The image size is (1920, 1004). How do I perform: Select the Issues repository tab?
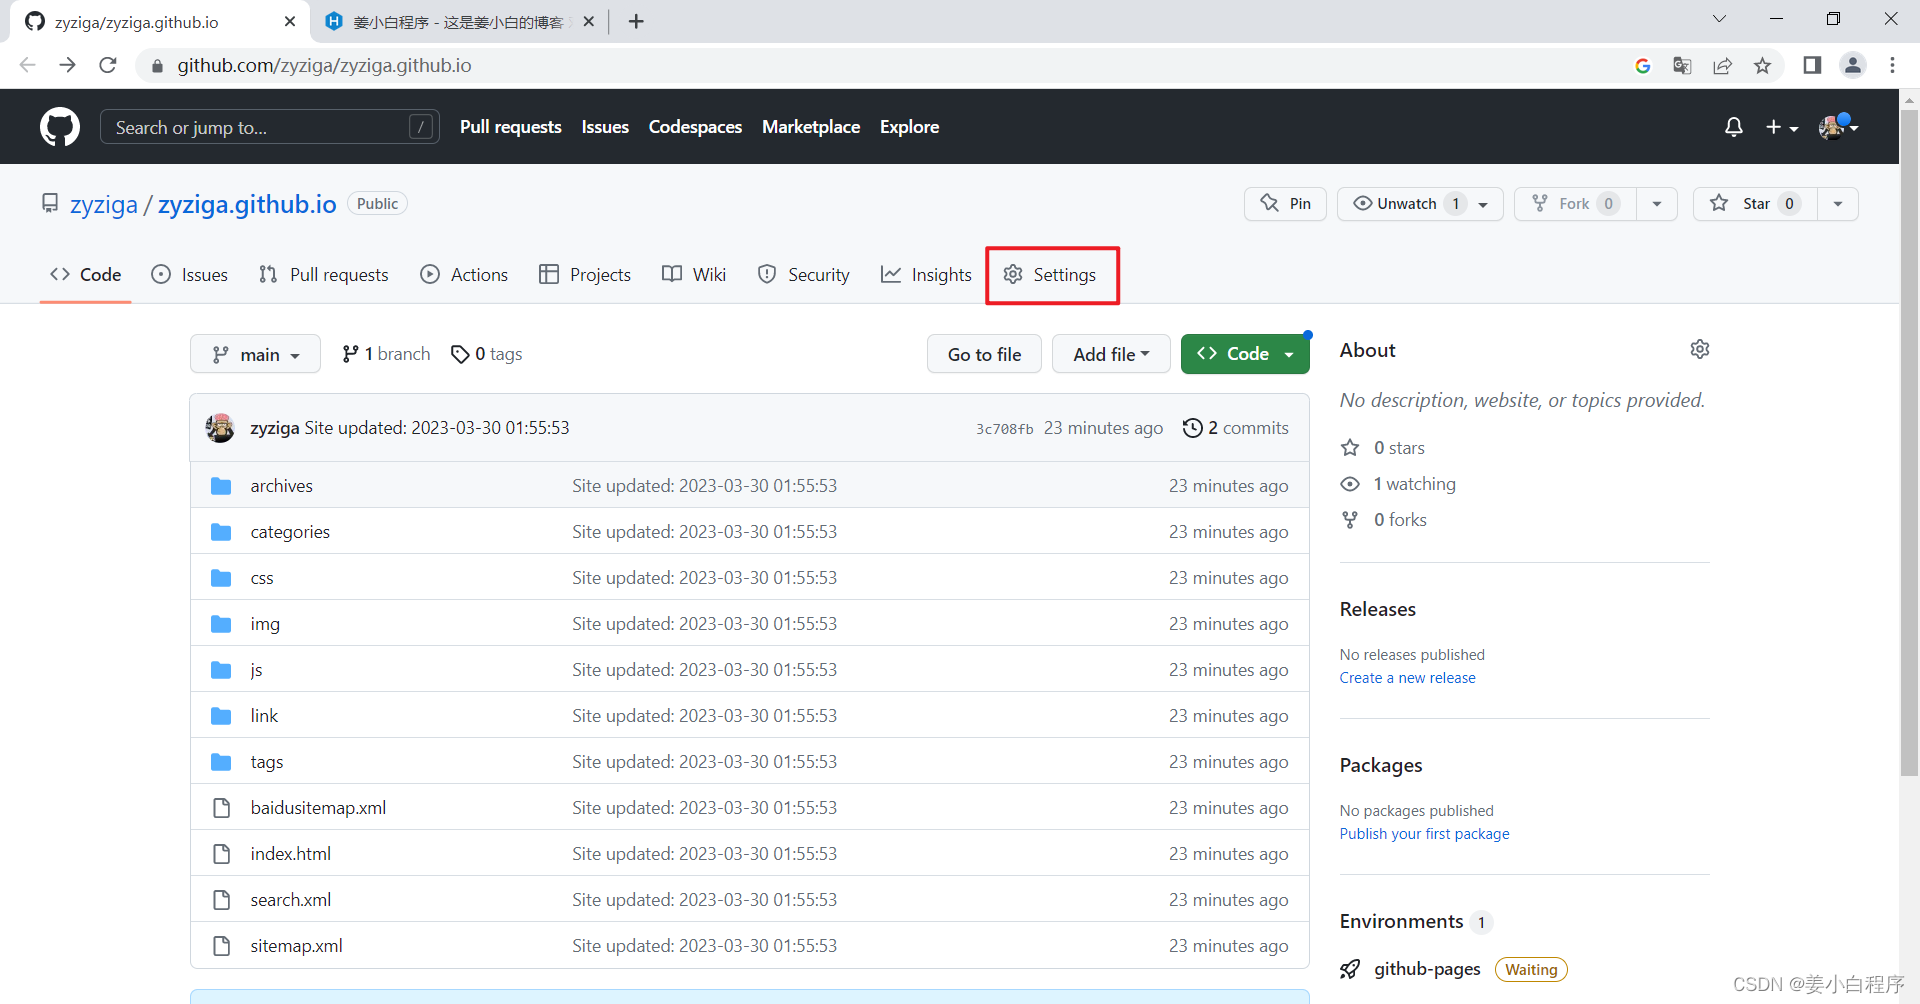click(x=189, y=275)
